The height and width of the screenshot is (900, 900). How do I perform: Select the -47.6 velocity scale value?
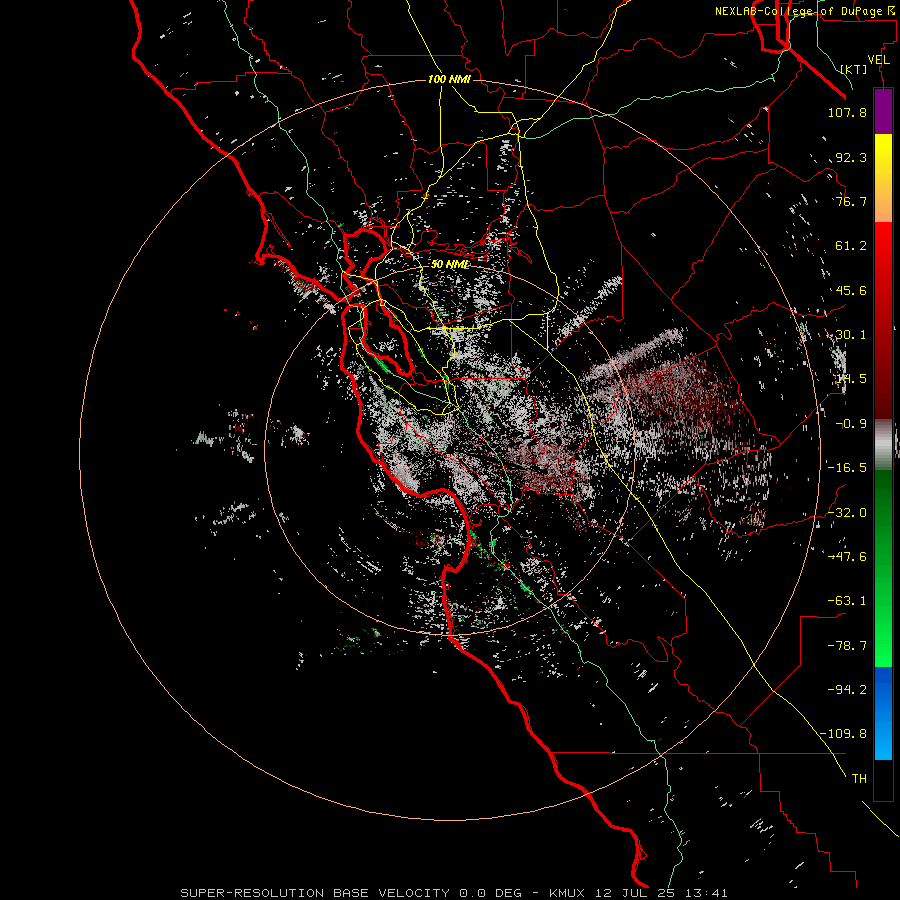click(x=847, y=557)
